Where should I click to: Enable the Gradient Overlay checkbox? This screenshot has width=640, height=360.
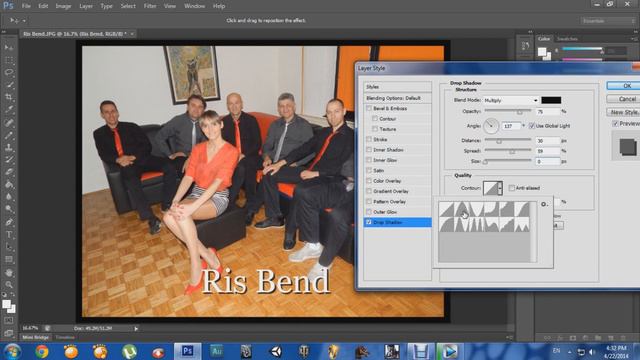pos(369,191)
